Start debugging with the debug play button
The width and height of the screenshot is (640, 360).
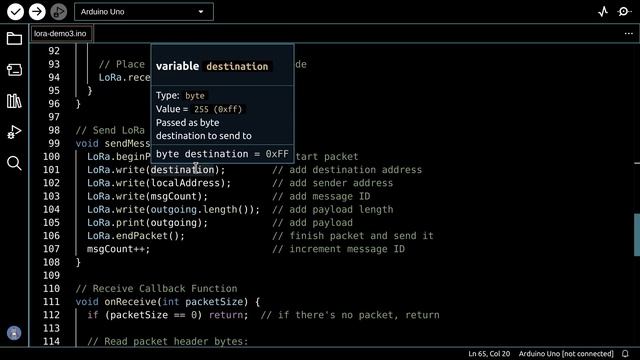(59, 11)
